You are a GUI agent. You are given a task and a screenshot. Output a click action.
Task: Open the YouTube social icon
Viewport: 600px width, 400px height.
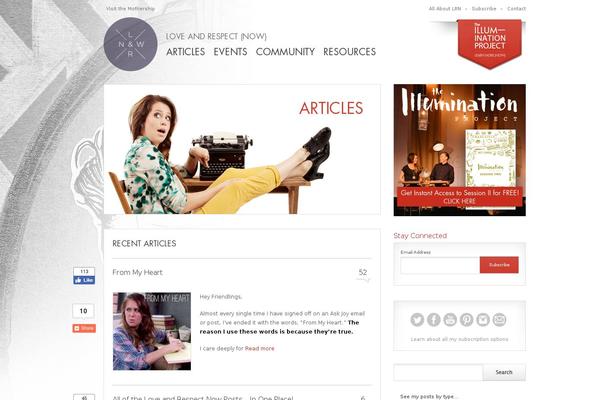(x=450, y=320)
